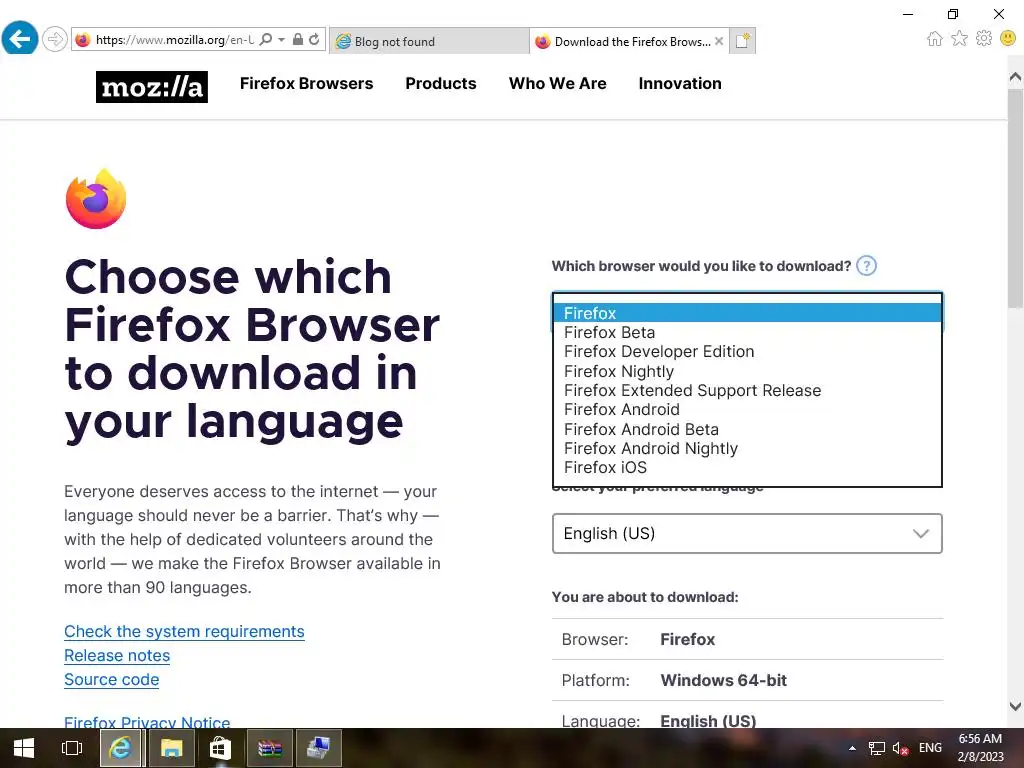Choose Firefox Developer Edition option
The width and height of the screenshot is (1024, 768).
pyautogui.click(x=747, y=351)
